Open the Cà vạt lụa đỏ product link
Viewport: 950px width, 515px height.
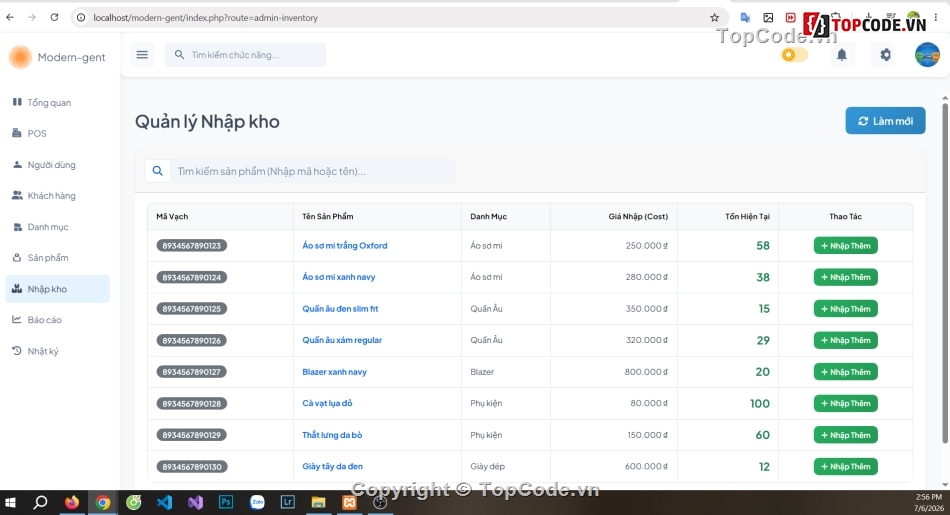click(x=327, y=404)
